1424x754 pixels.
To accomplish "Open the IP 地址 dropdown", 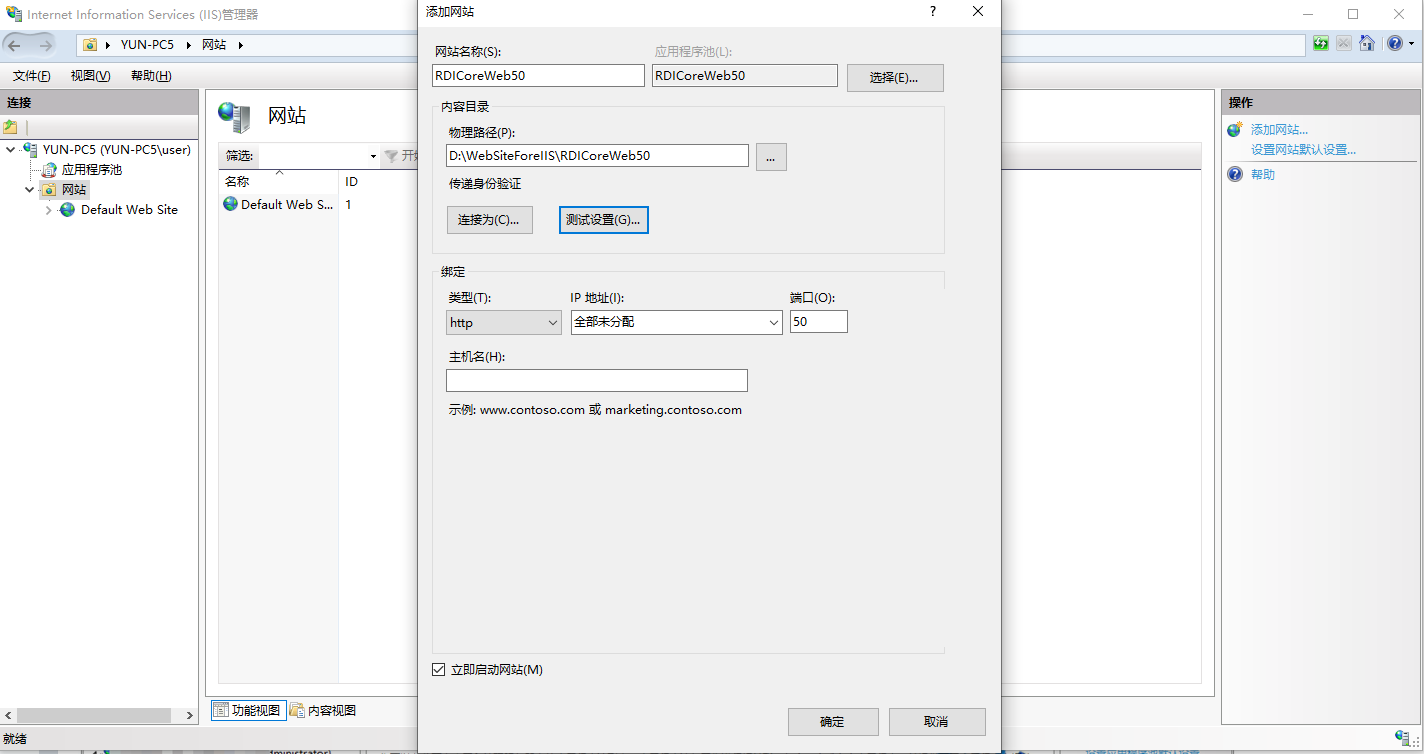I will point(676,322).
